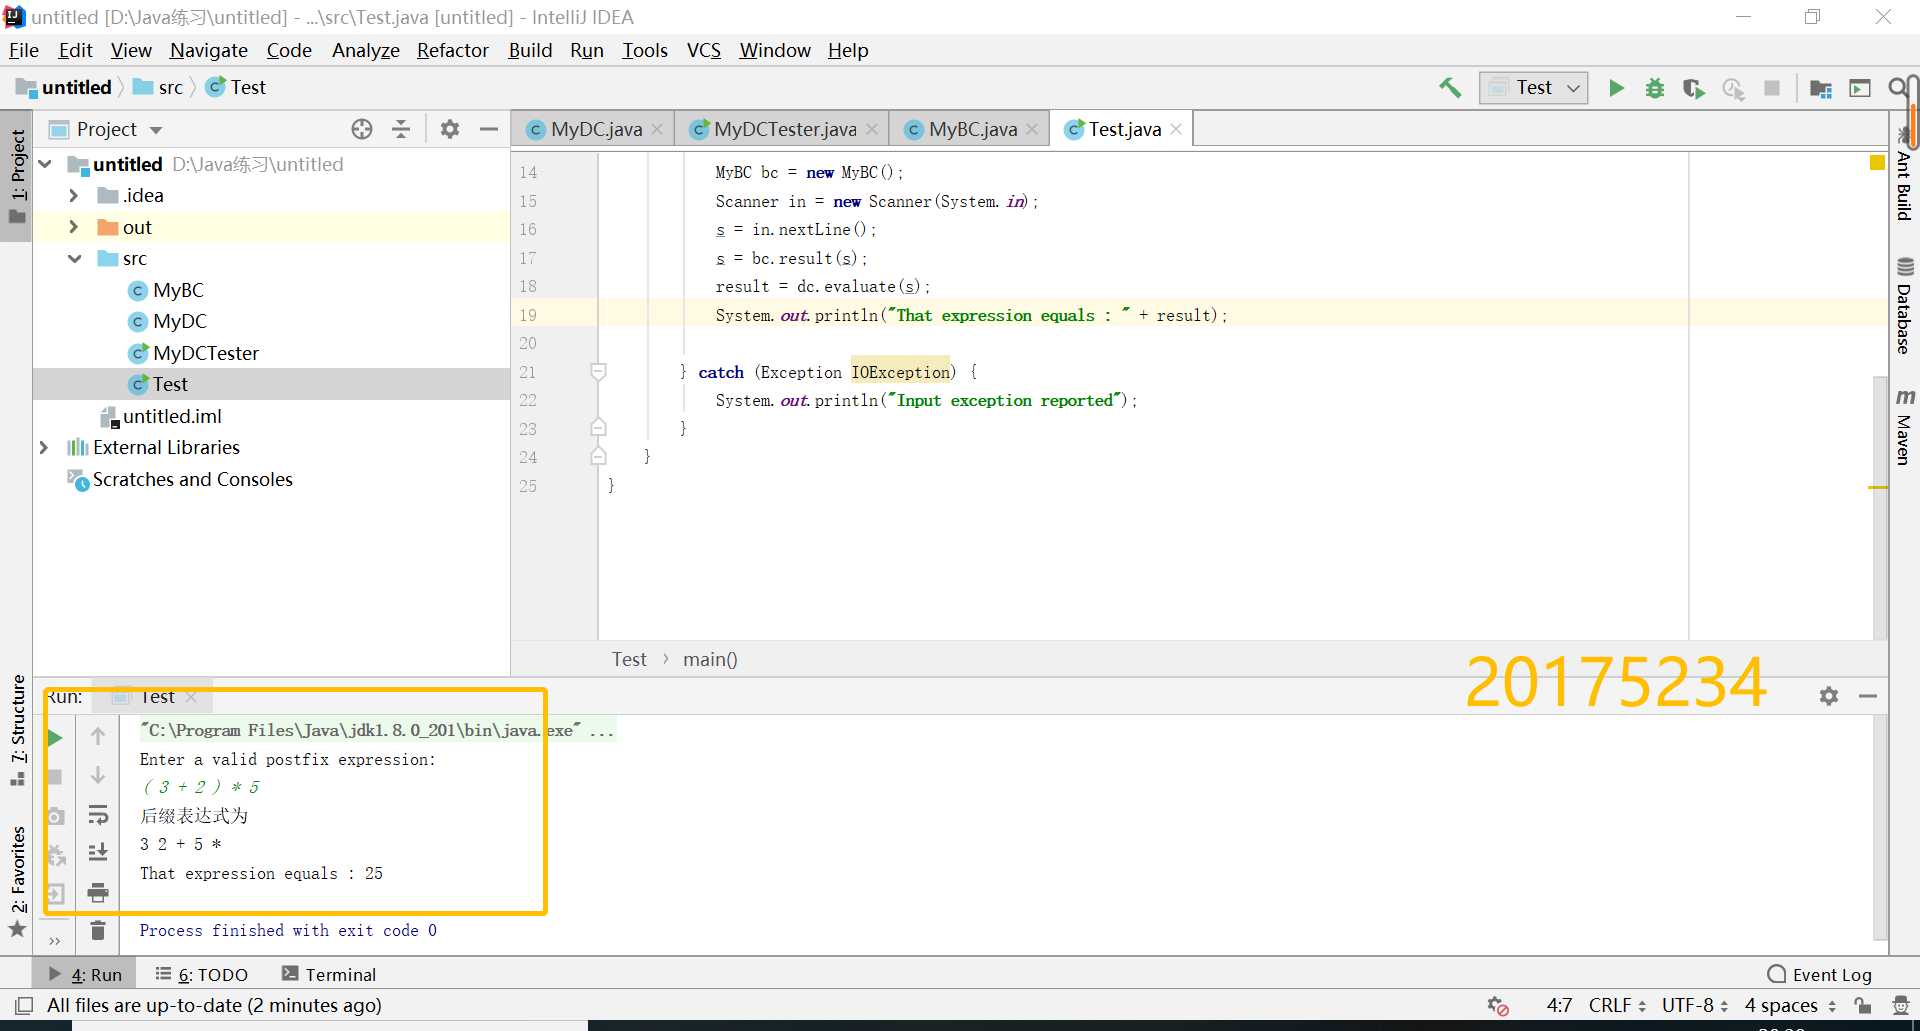The height and width of the screenshot is (1031, 1920).
Task: Start debugging with the bug icon
Action: (1655, 88)
